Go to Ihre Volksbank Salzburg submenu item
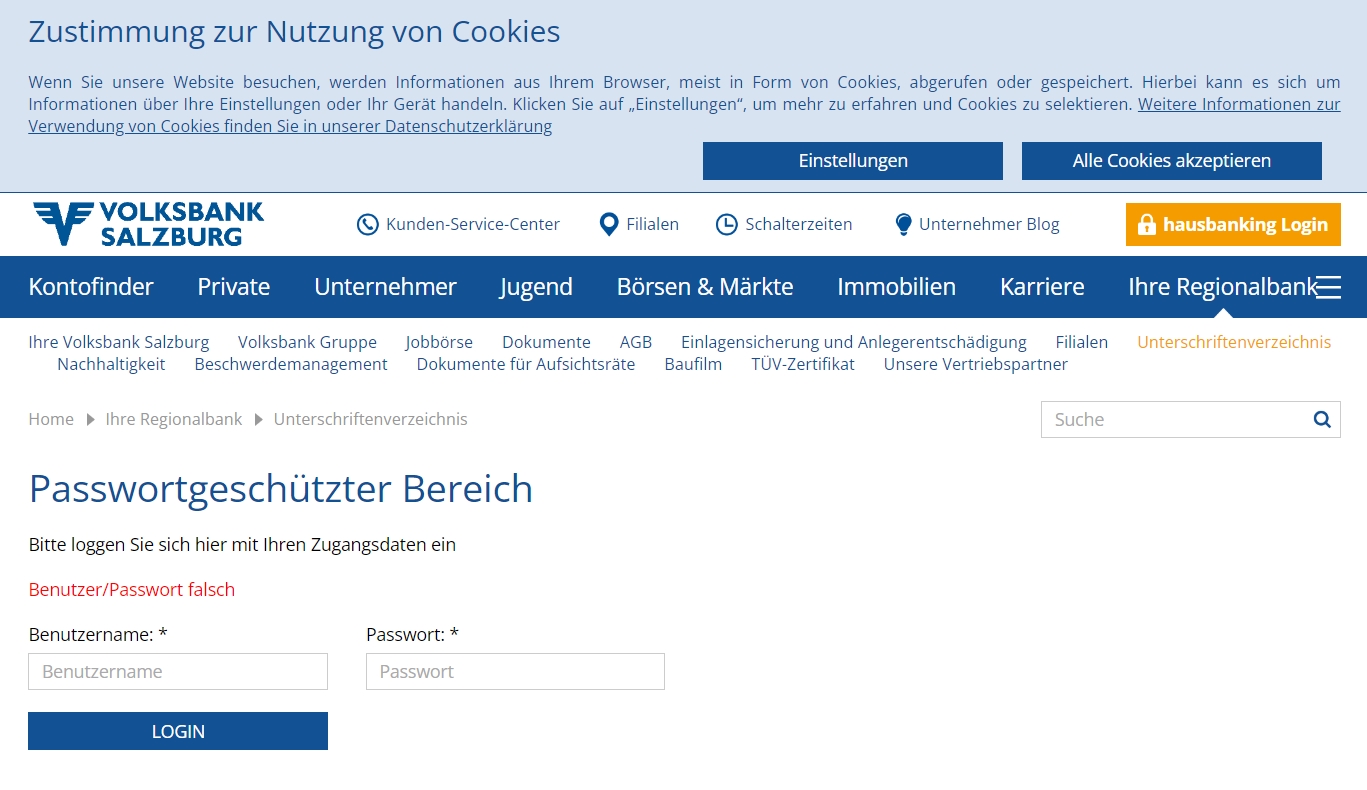 point(119,342)
